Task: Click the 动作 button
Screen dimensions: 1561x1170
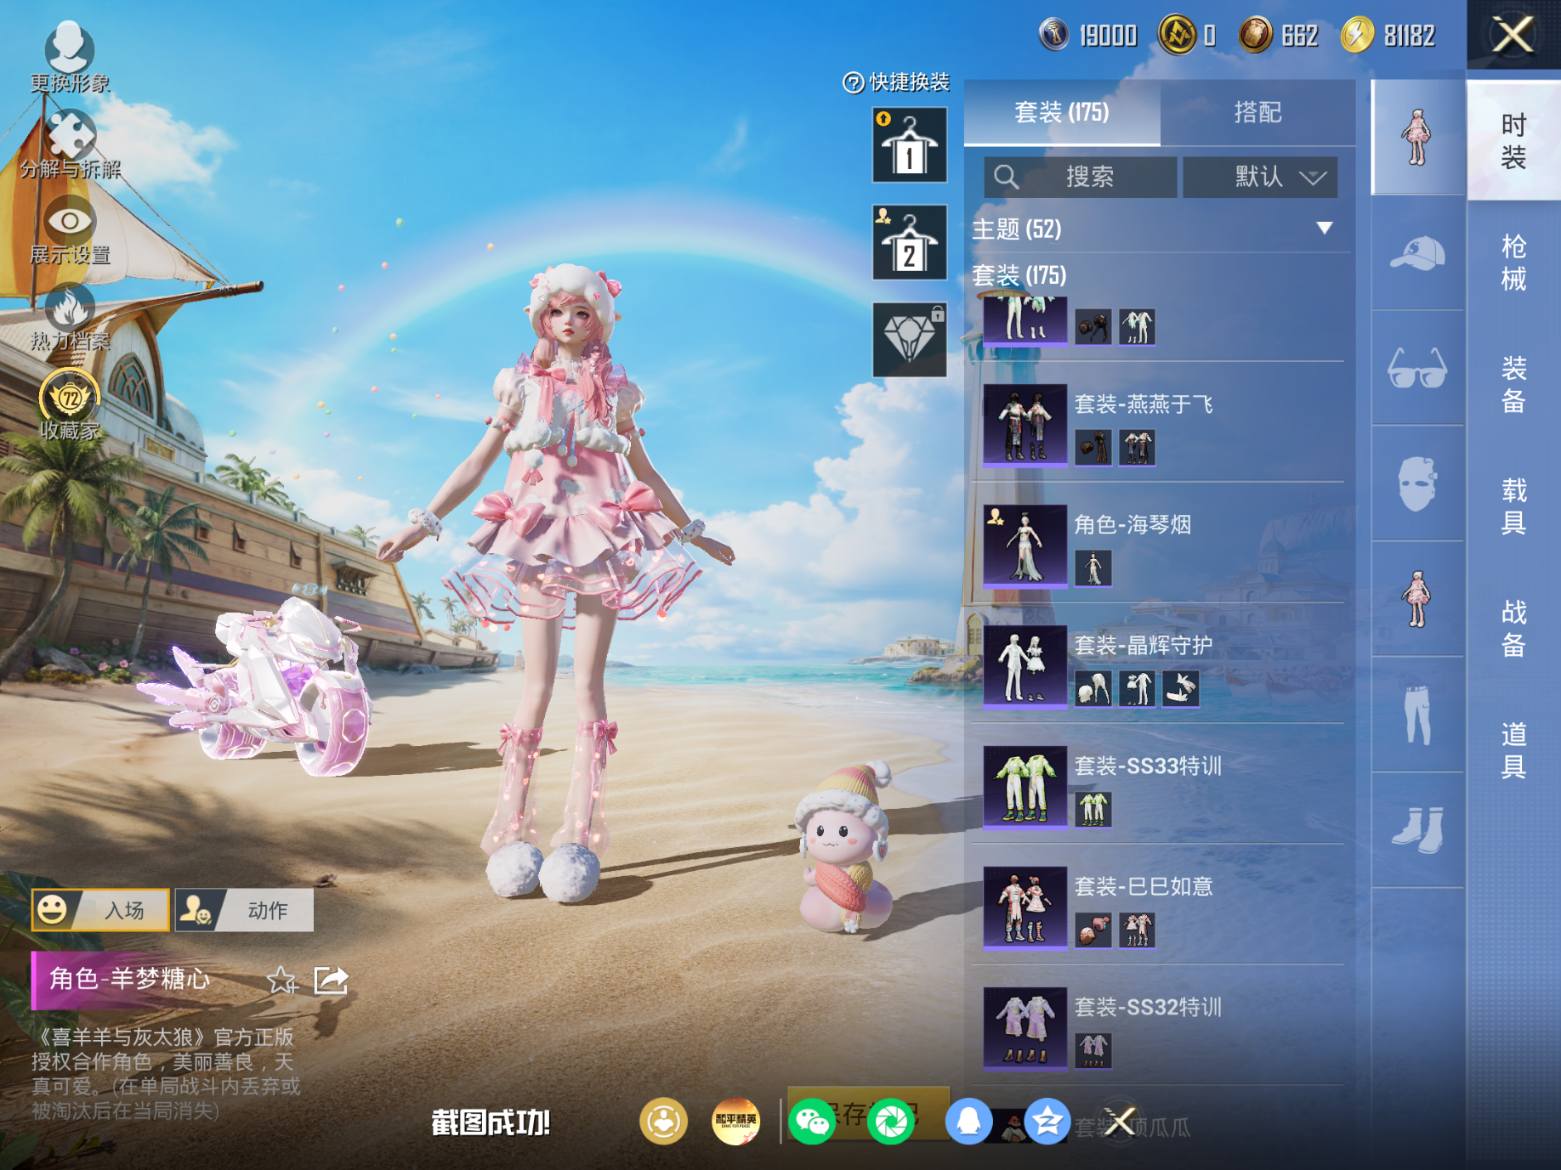Action: pos(245,910)
